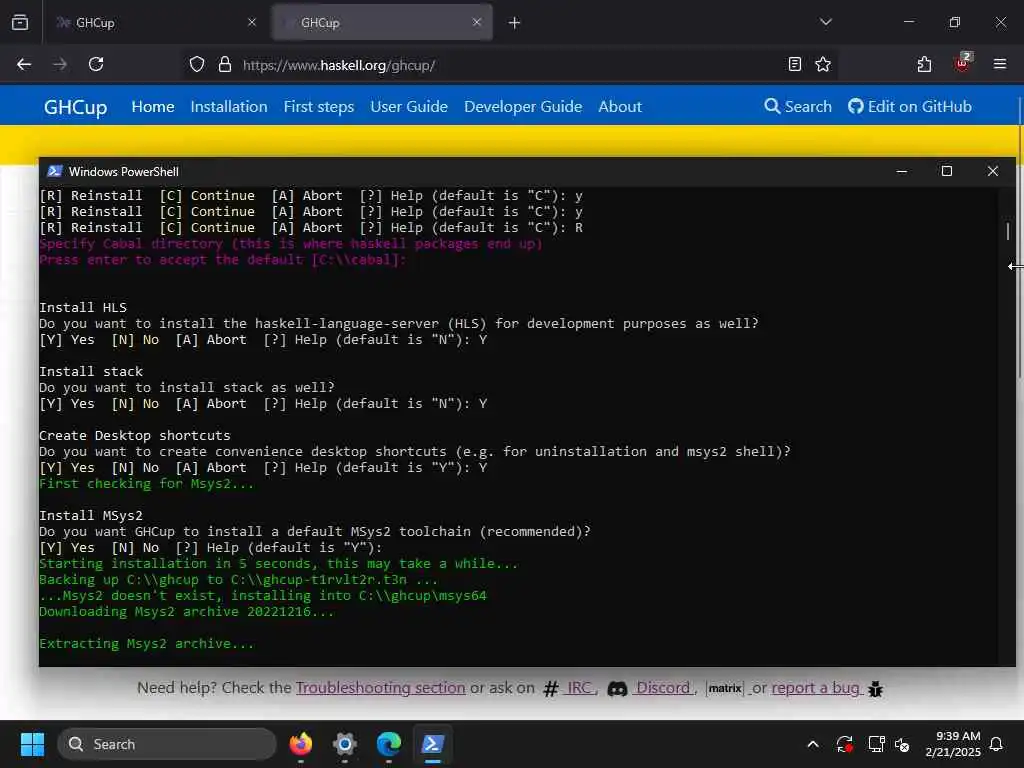The height and width of the screenshot is (768, 1024).
Task: Click the 'Install MSys2' heading text
Action: [x=91, y=516]
